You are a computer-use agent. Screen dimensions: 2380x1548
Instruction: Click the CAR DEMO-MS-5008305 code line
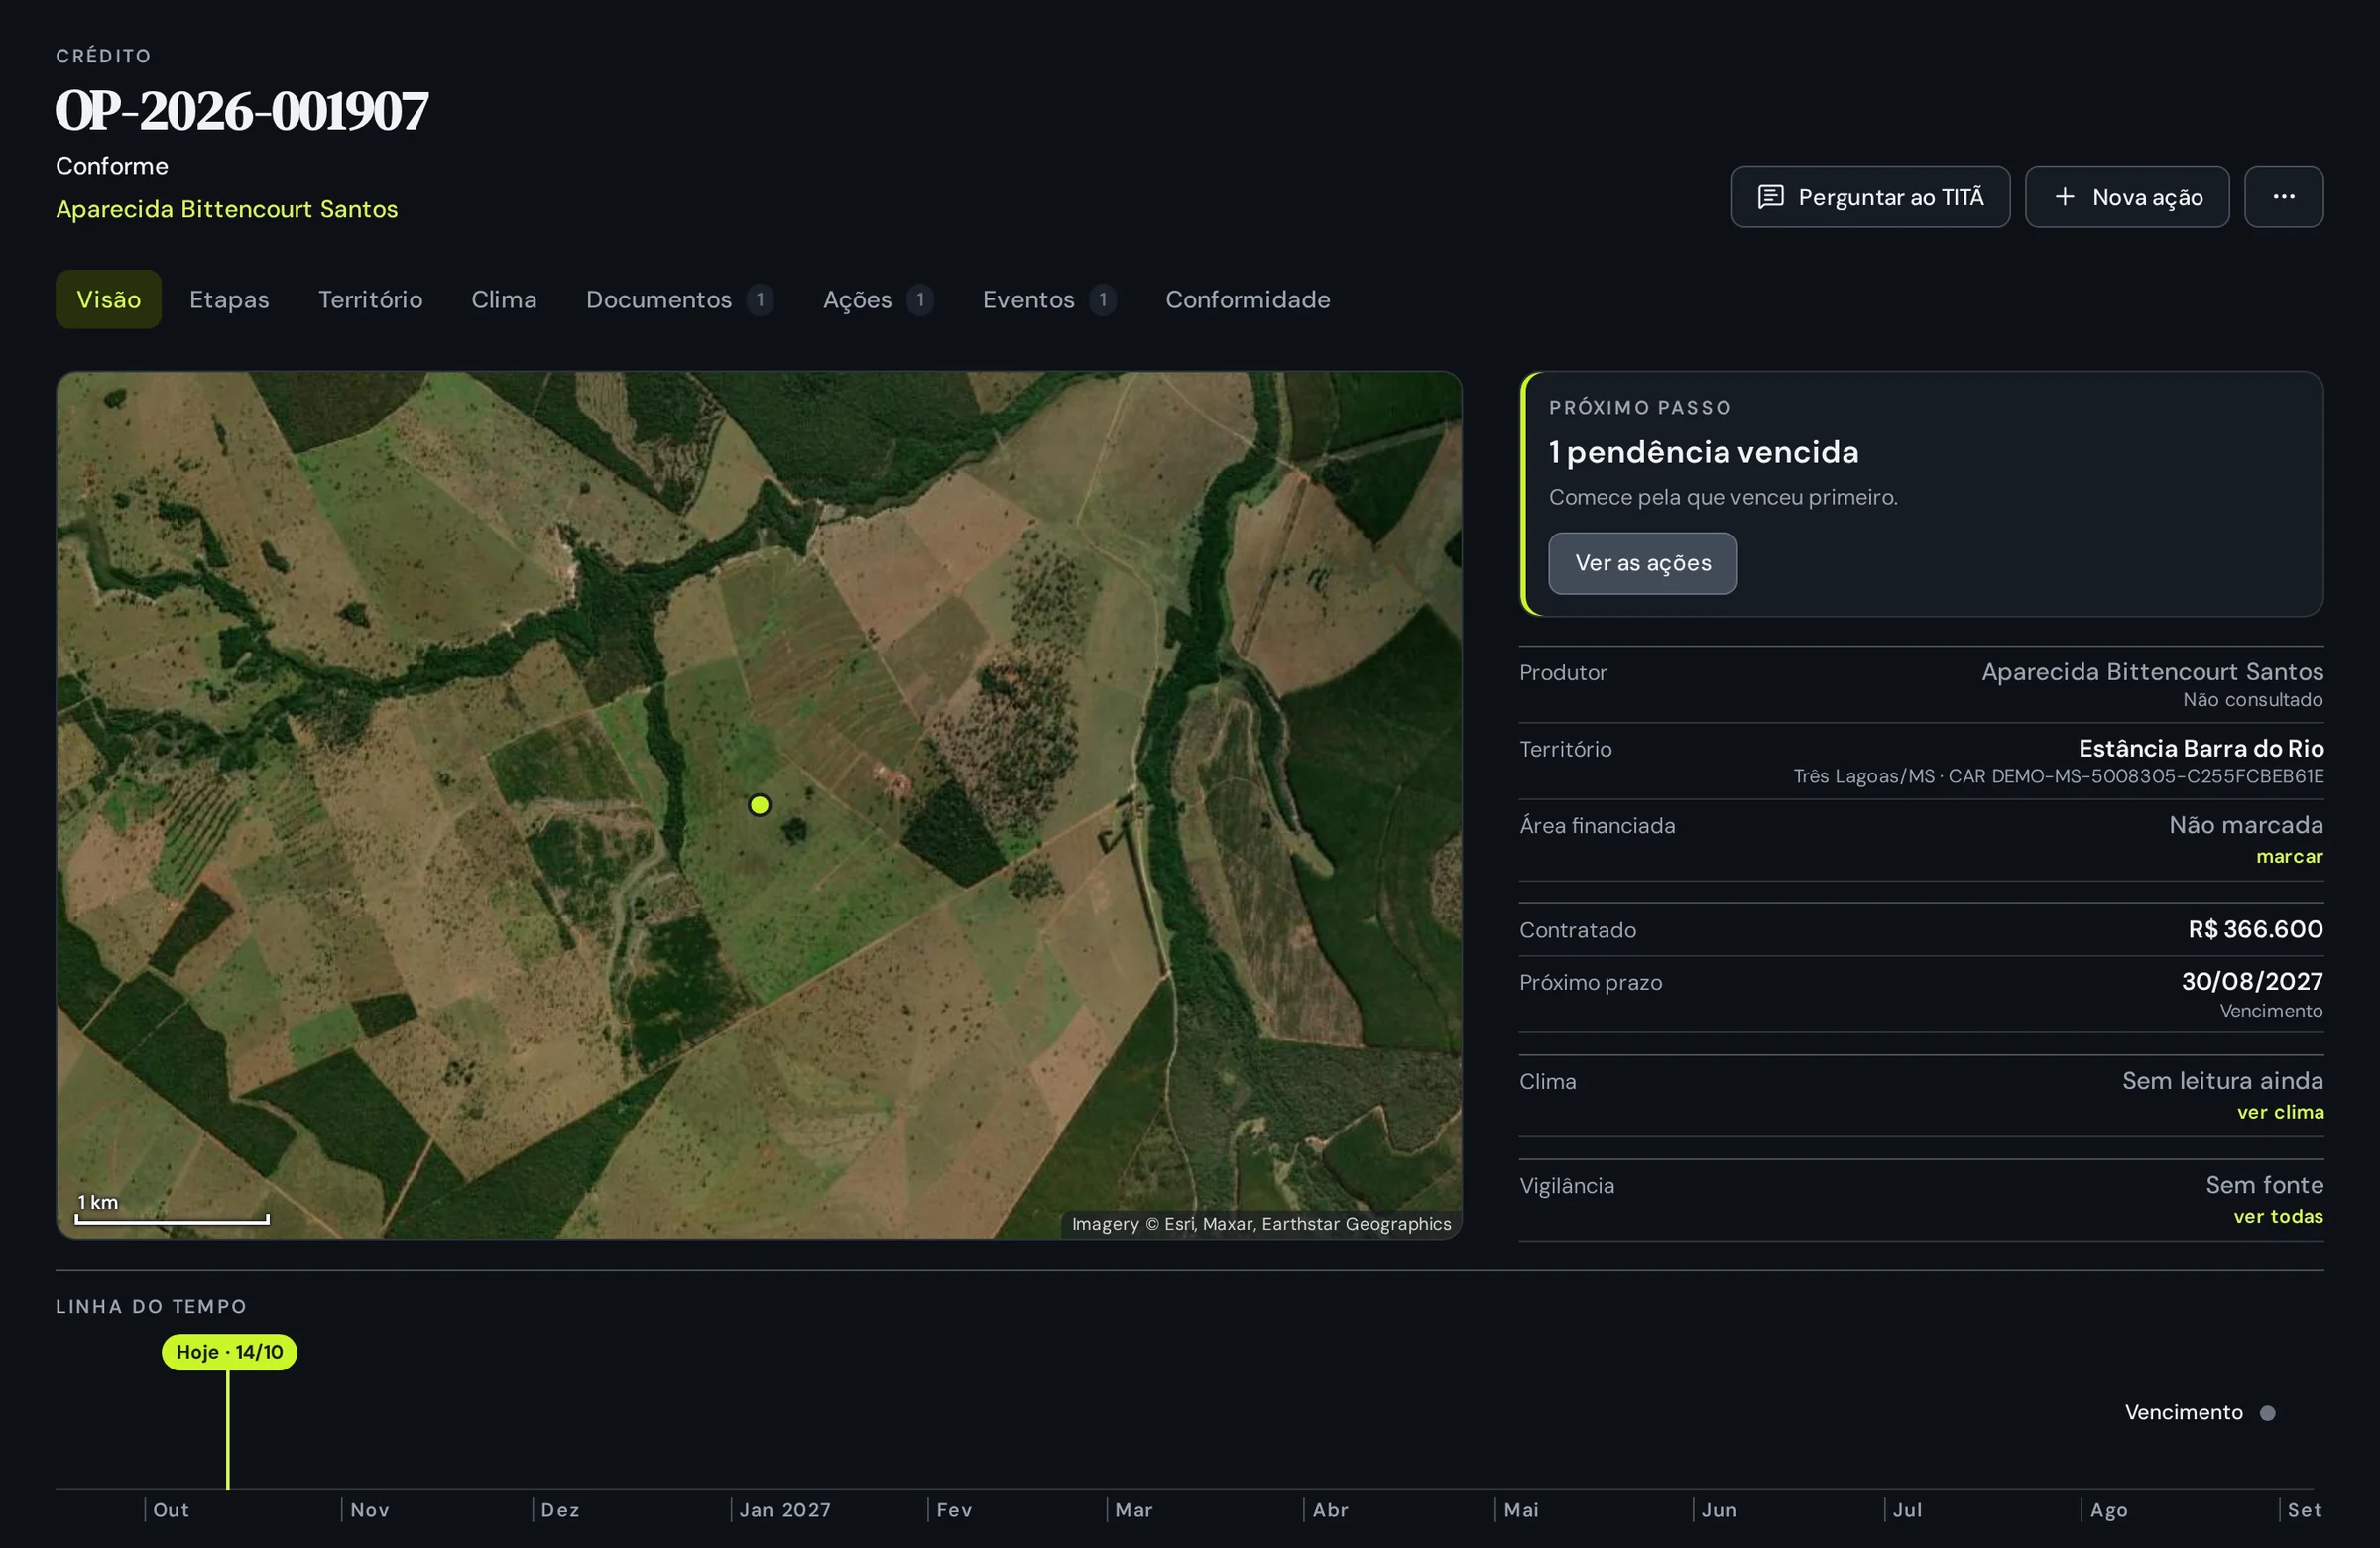point(2058,776)
